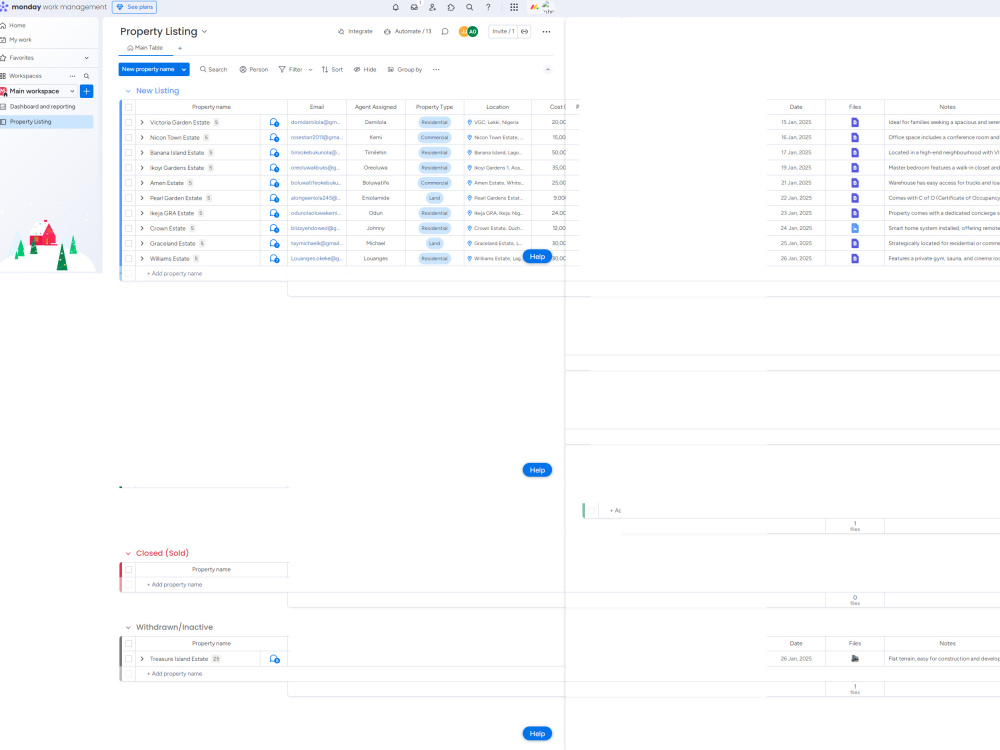Open the nine-dot products switcher
Image resolution: width=1000 pixels, height=750 pixels.
(x=514, y=8)
